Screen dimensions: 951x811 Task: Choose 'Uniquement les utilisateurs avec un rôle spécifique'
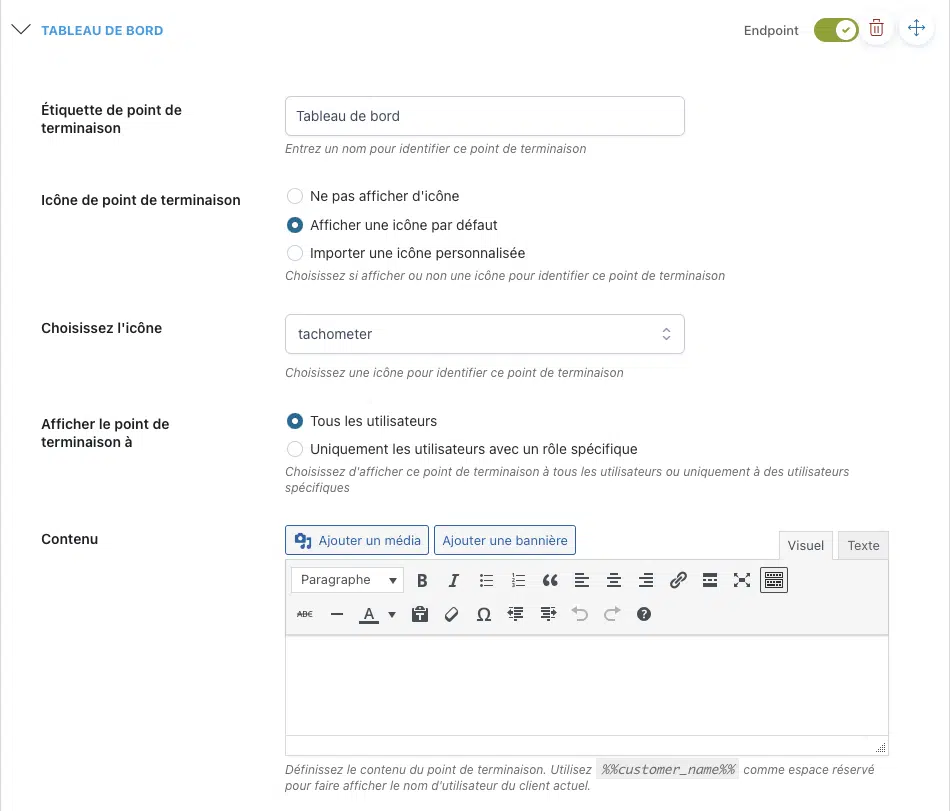click(295, 449)
